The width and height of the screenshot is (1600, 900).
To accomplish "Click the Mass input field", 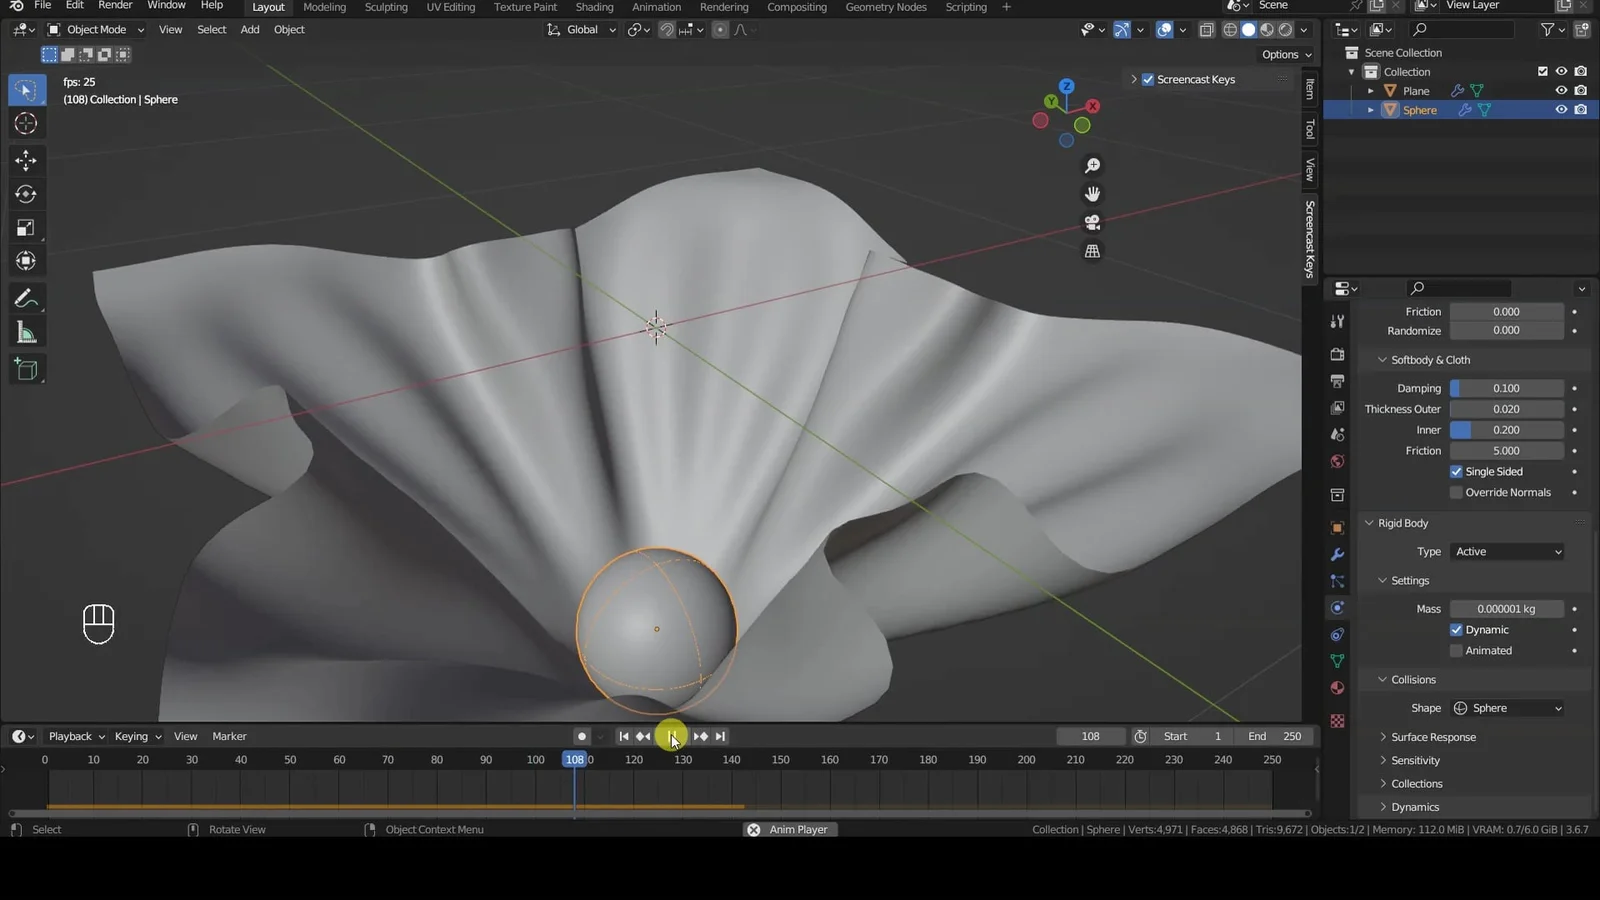I will [x=1506, y=609].
